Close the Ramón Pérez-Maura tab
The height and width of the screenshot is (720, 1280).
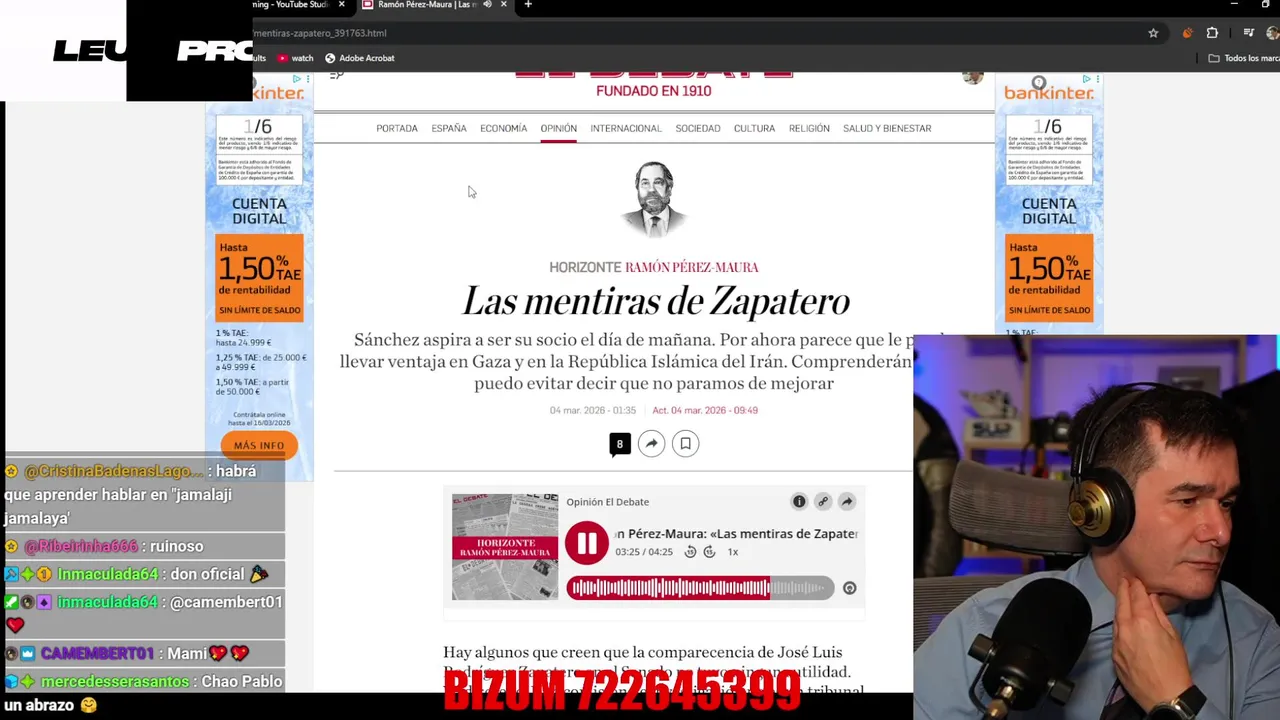pos(504,4)
